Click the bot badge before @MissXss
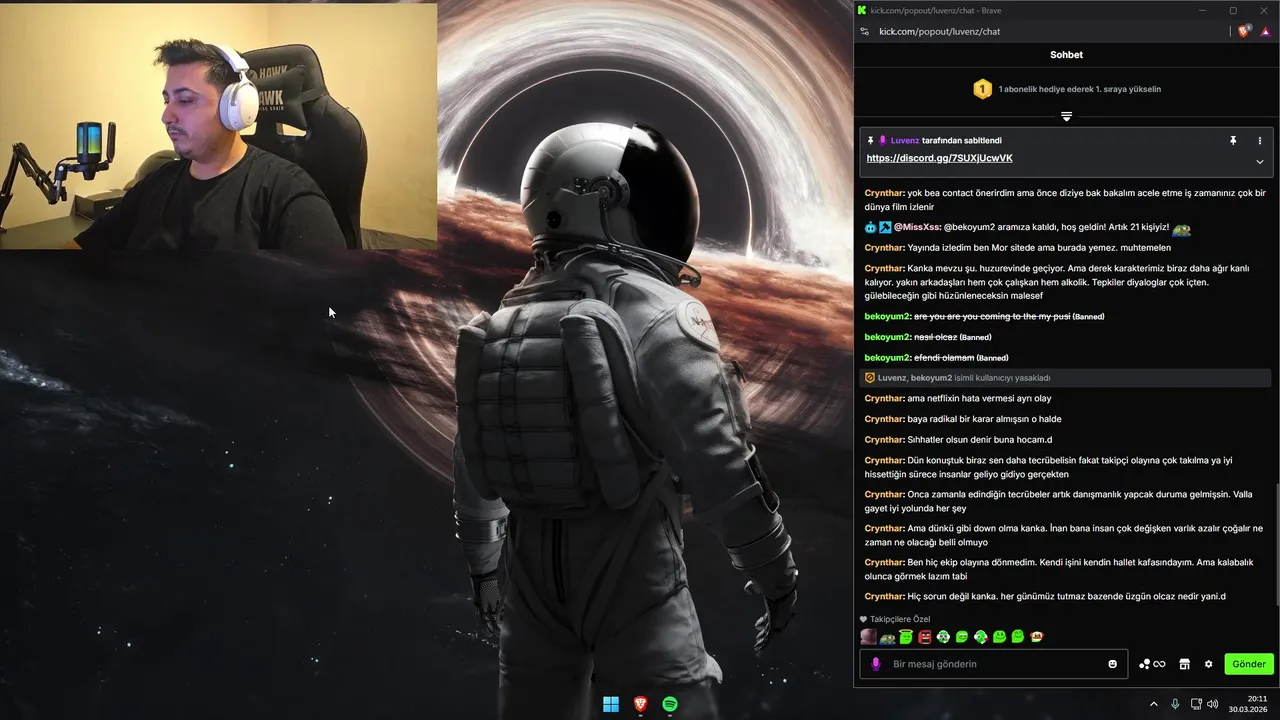This screenshot has width=1280, height=720. [x=871, y=228]
